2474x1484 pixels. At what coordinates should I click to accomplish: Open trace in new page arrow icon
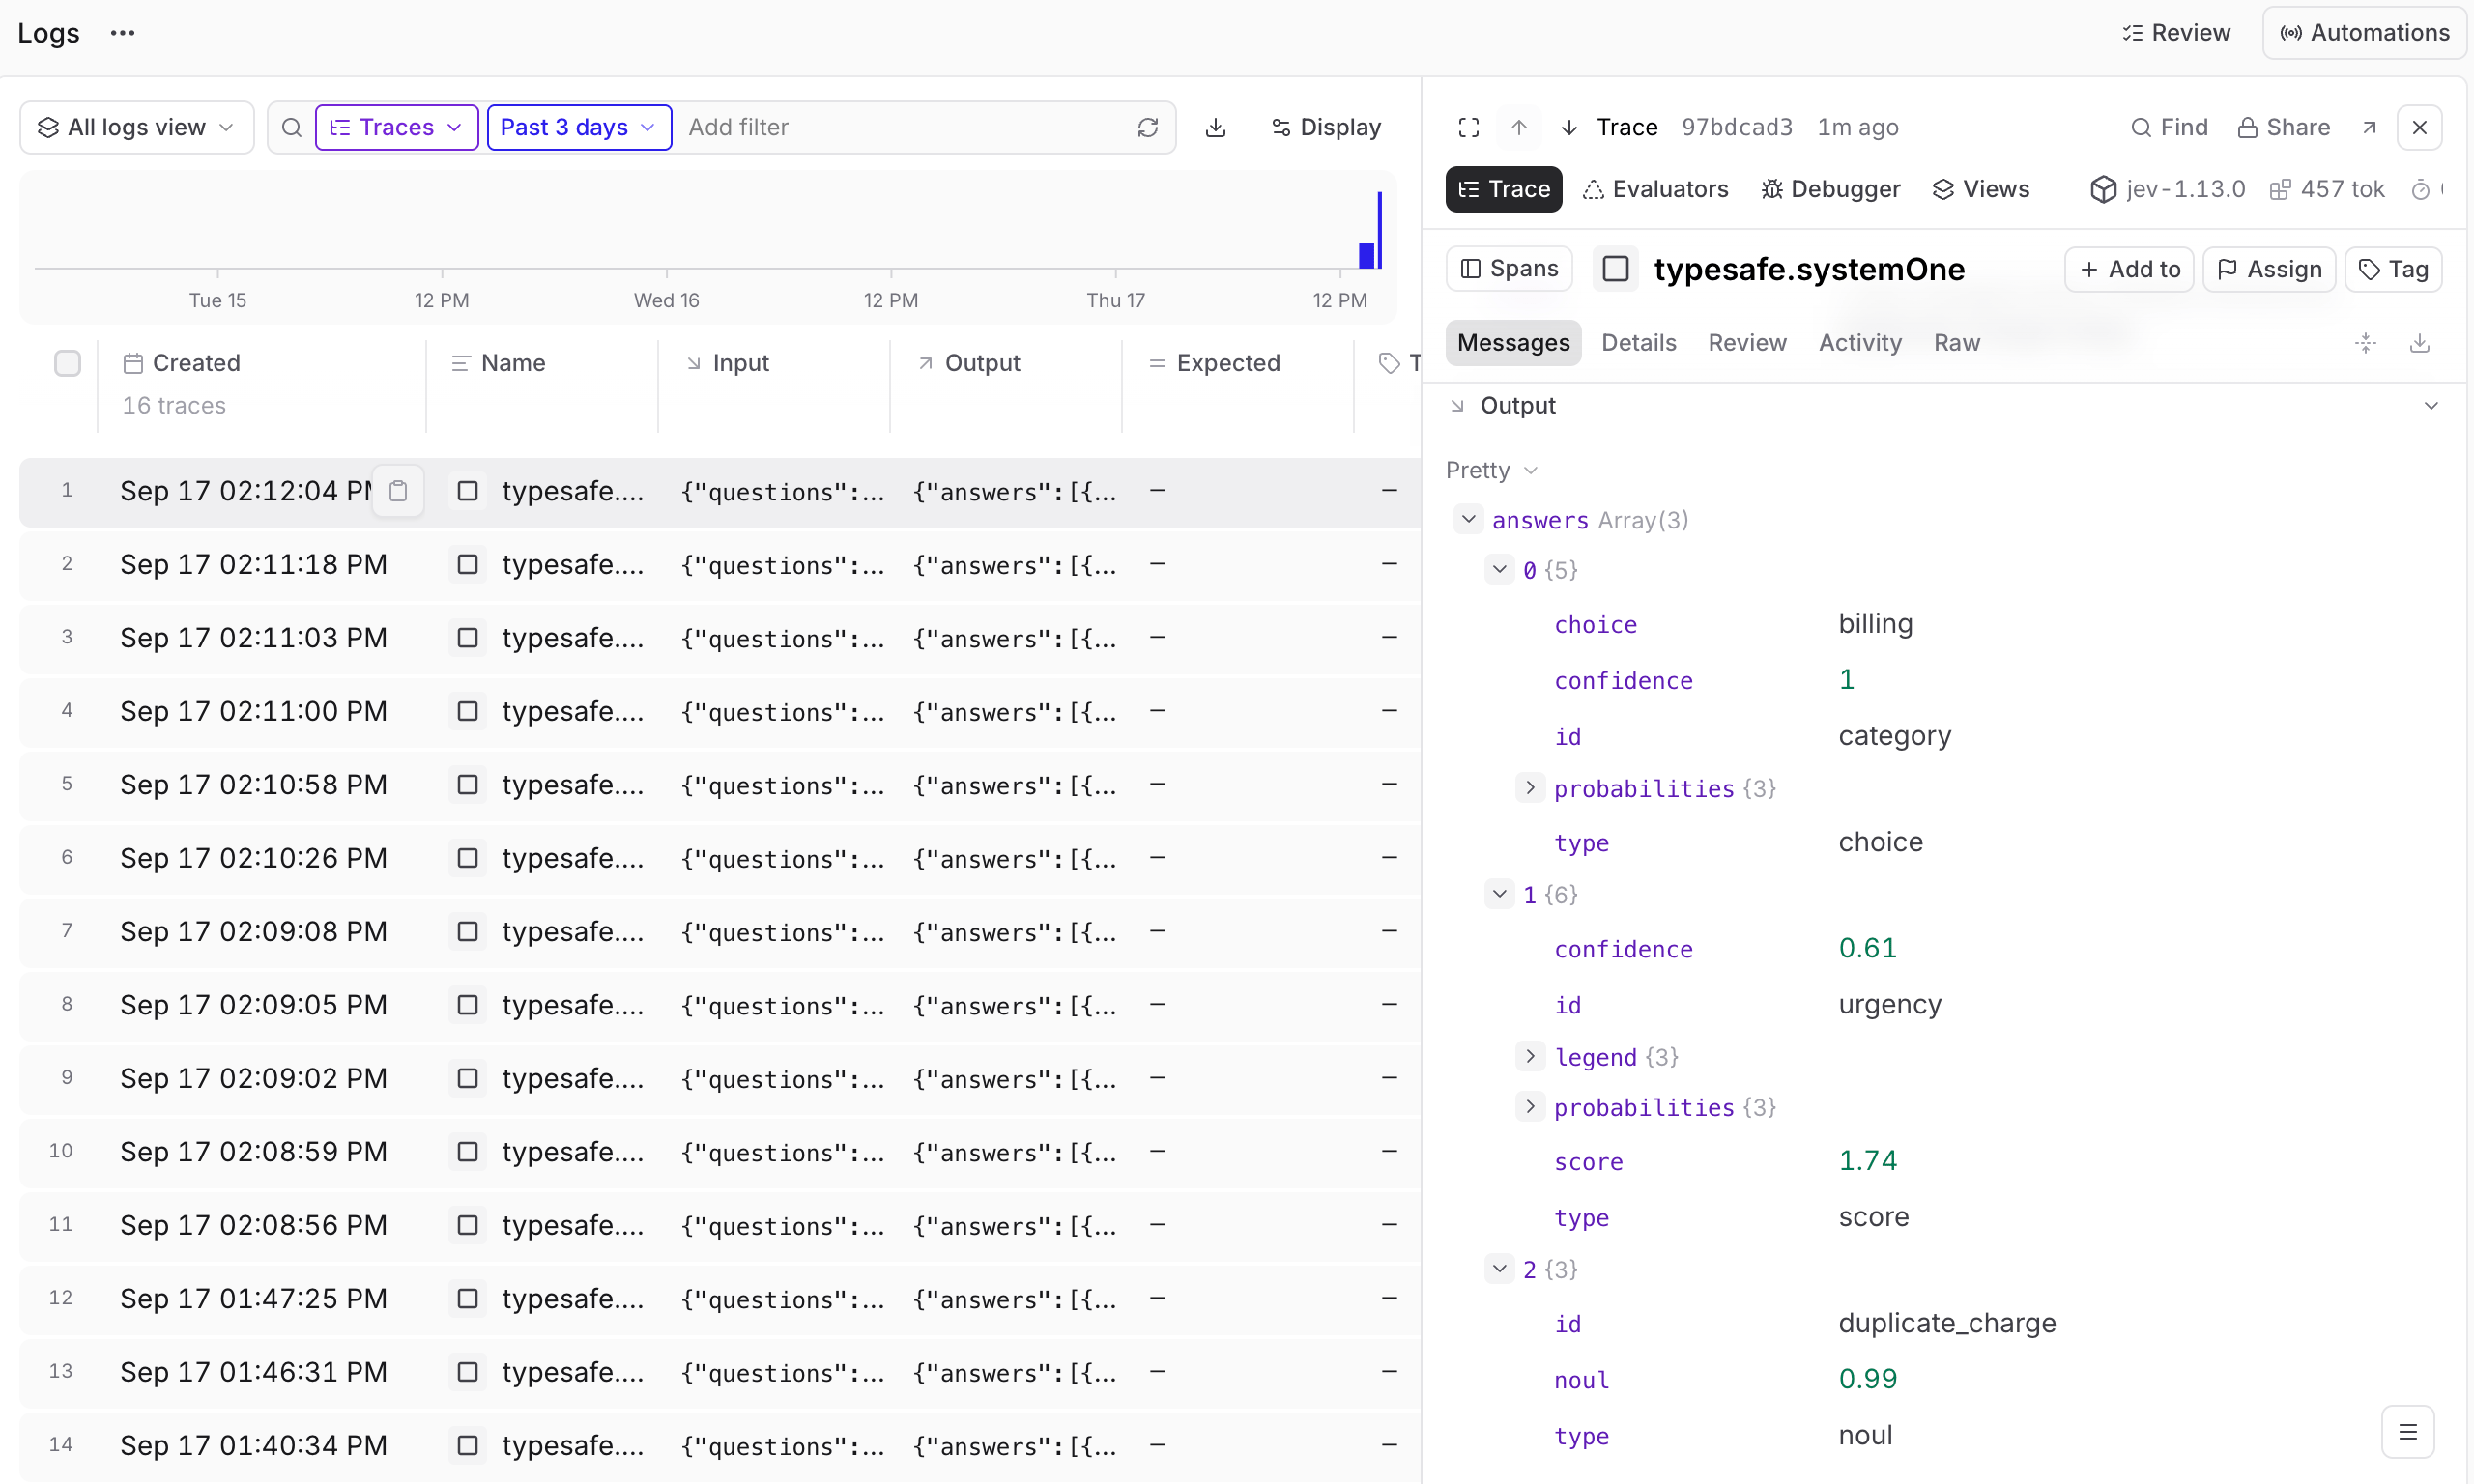[x=2370, y=128]
